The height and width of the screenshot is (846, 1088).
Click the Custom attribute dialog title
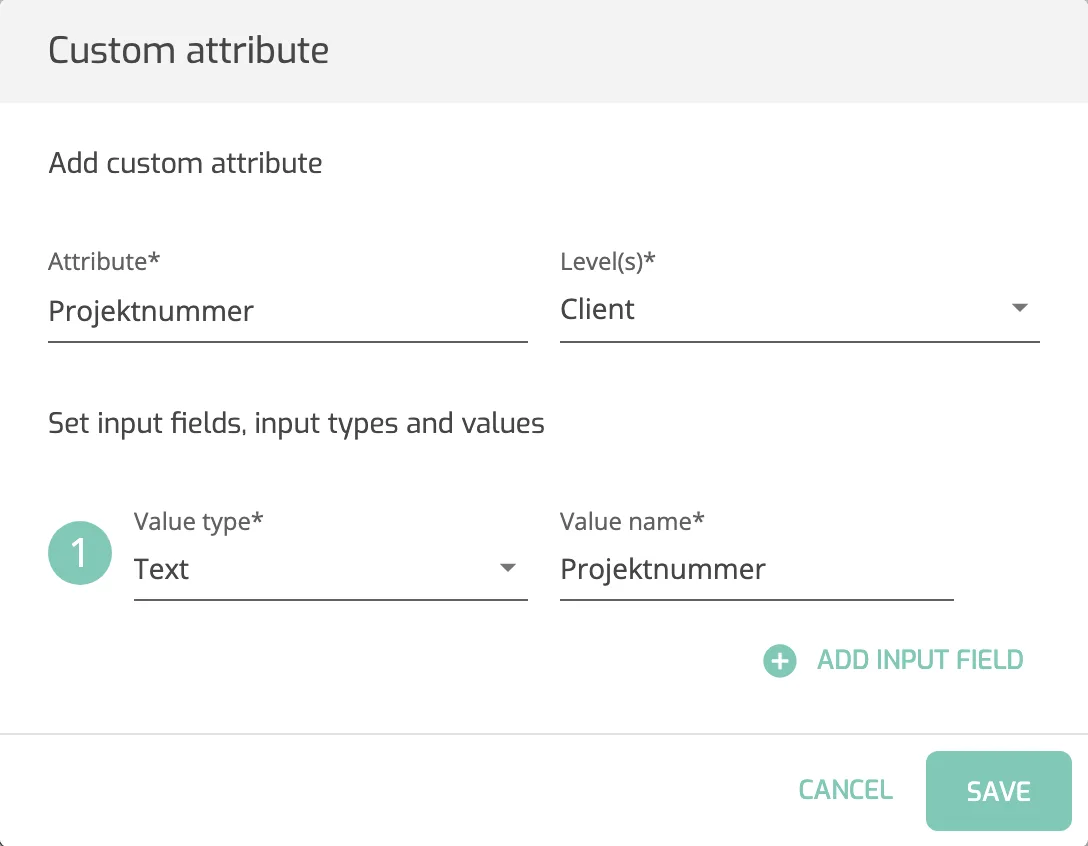pos(189,51)
